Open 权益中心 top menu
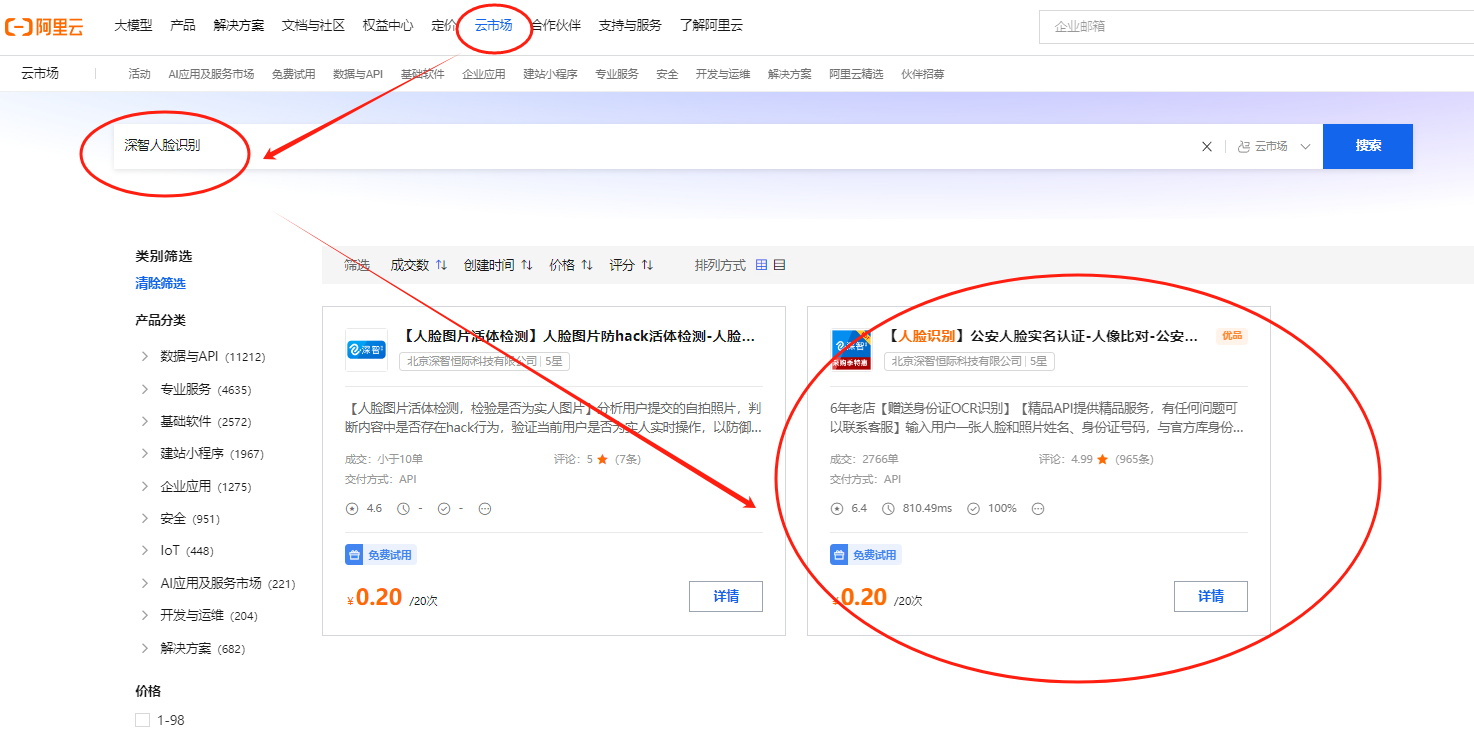This screenshot has height=737, width=1474. click(x=388, y=26)
